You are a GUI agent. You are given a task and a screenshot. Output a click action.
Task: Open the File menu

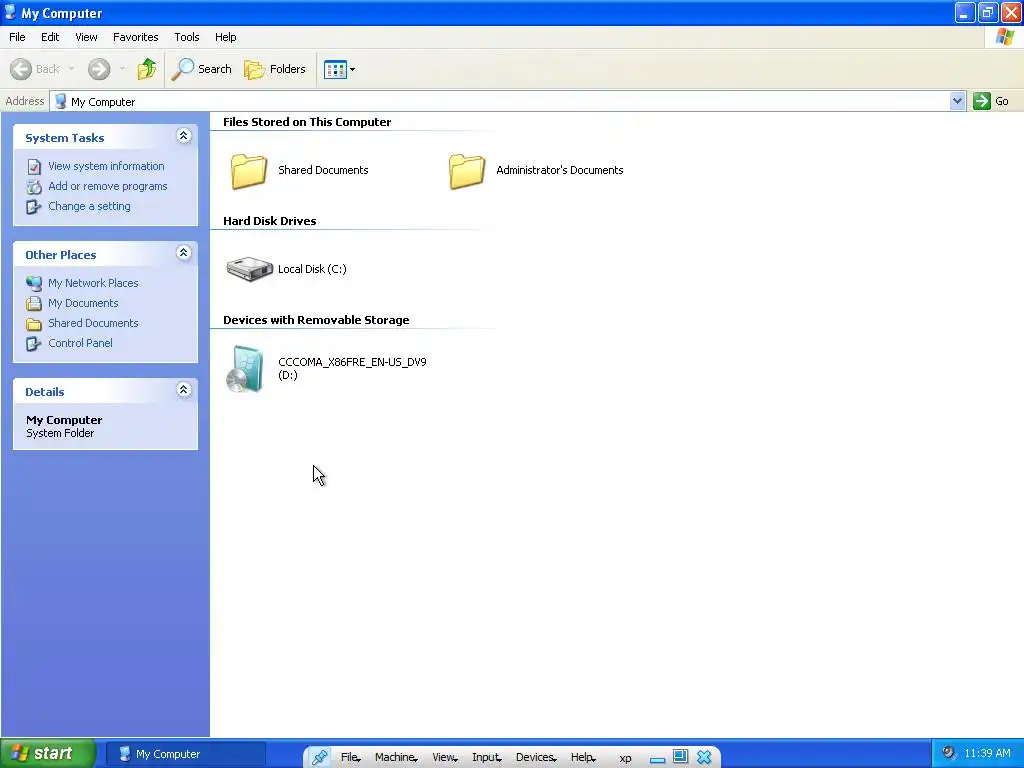18,37
